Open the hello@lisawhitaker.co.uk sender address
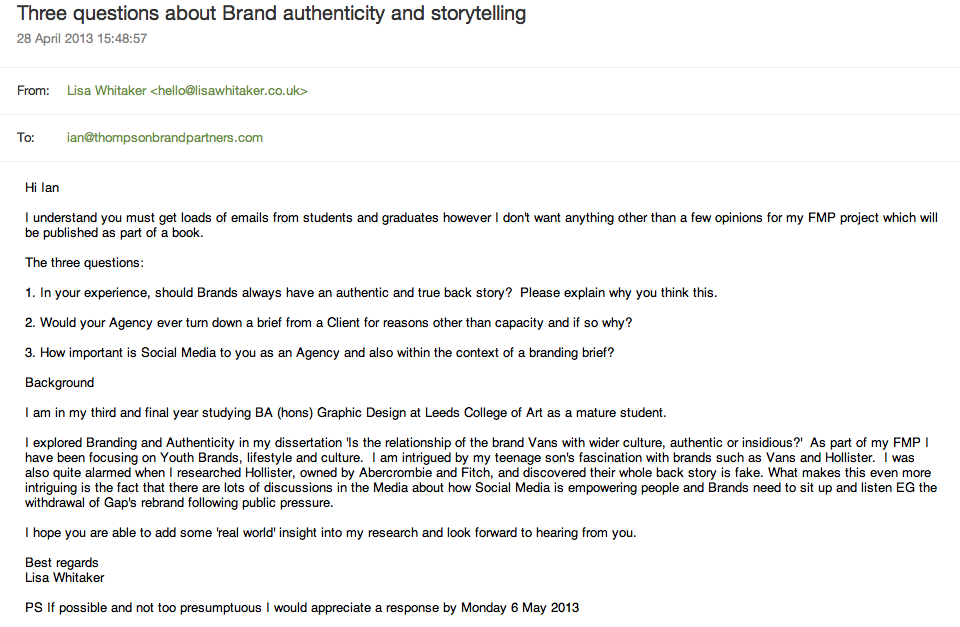The height and width of the screenshot is (627, 960). [x=229, y=91]
